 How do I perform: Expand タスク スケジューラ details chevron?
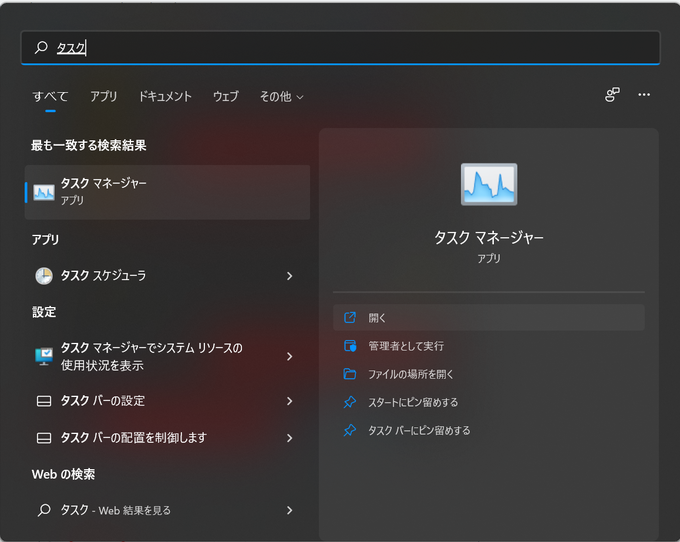tap(289, 276)
